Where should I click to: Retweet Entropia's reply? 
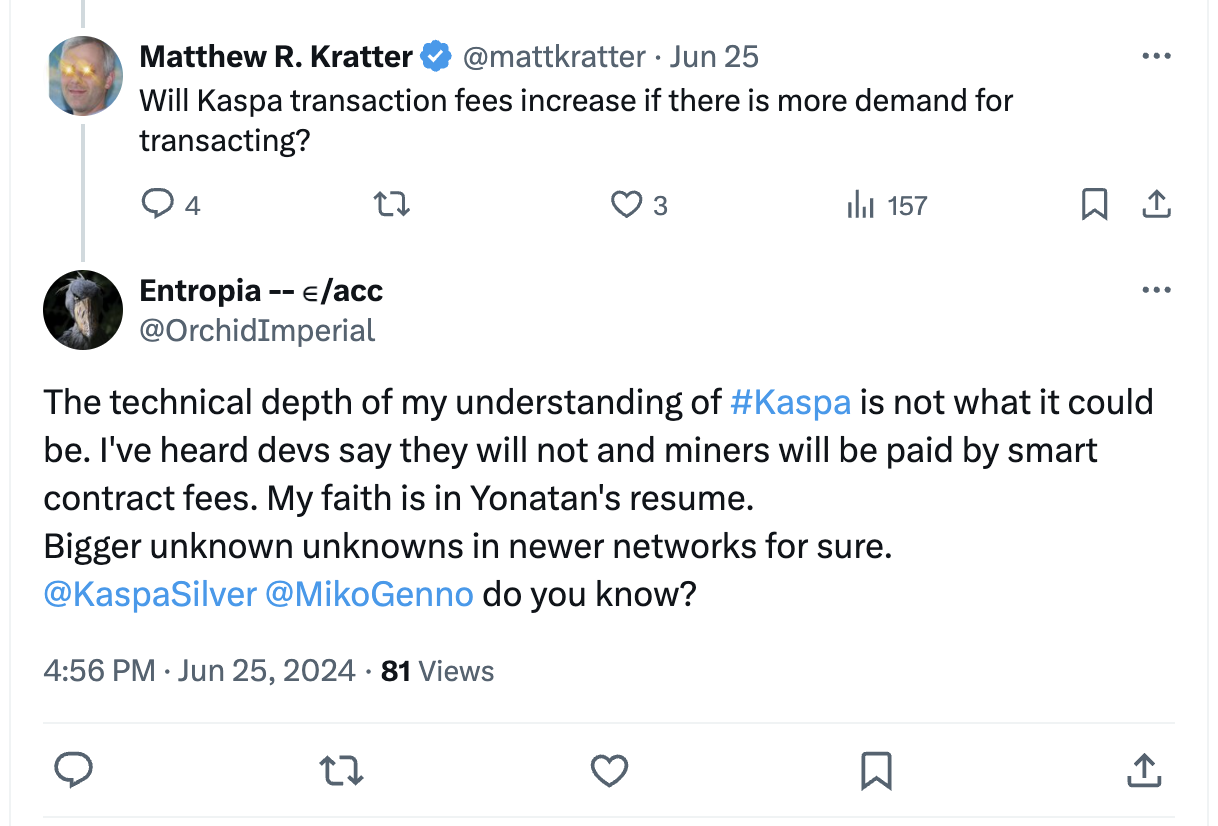(x=340, y=770)
